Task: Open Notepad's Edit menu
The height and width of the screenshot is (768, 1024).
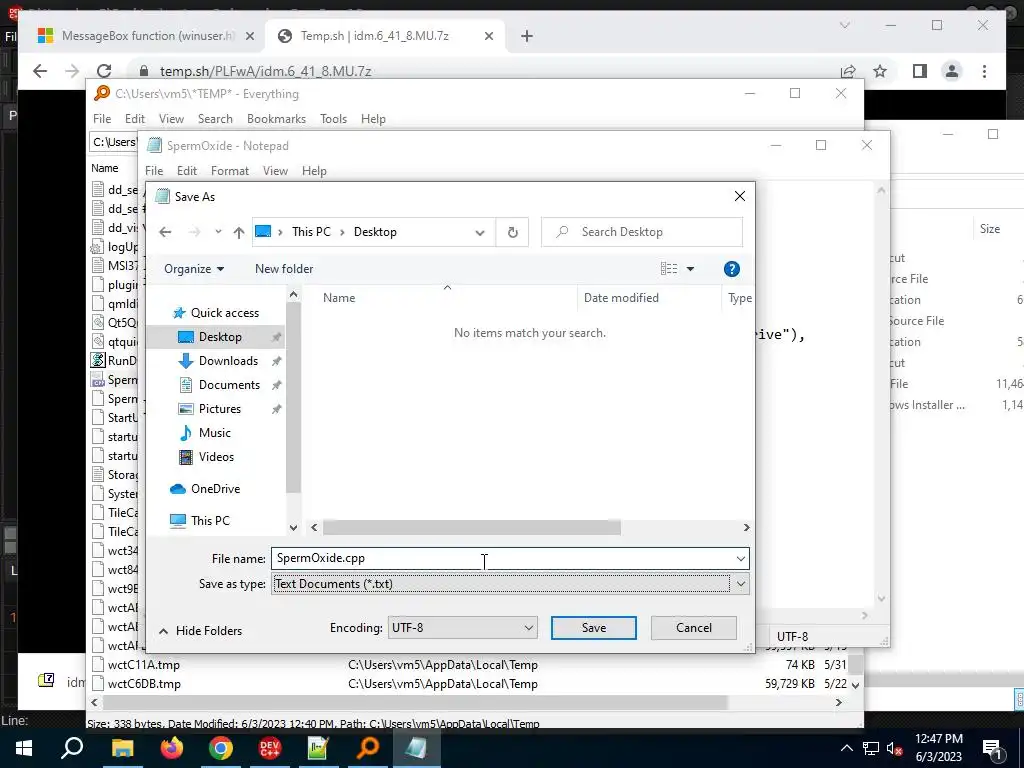Action: 187,171
